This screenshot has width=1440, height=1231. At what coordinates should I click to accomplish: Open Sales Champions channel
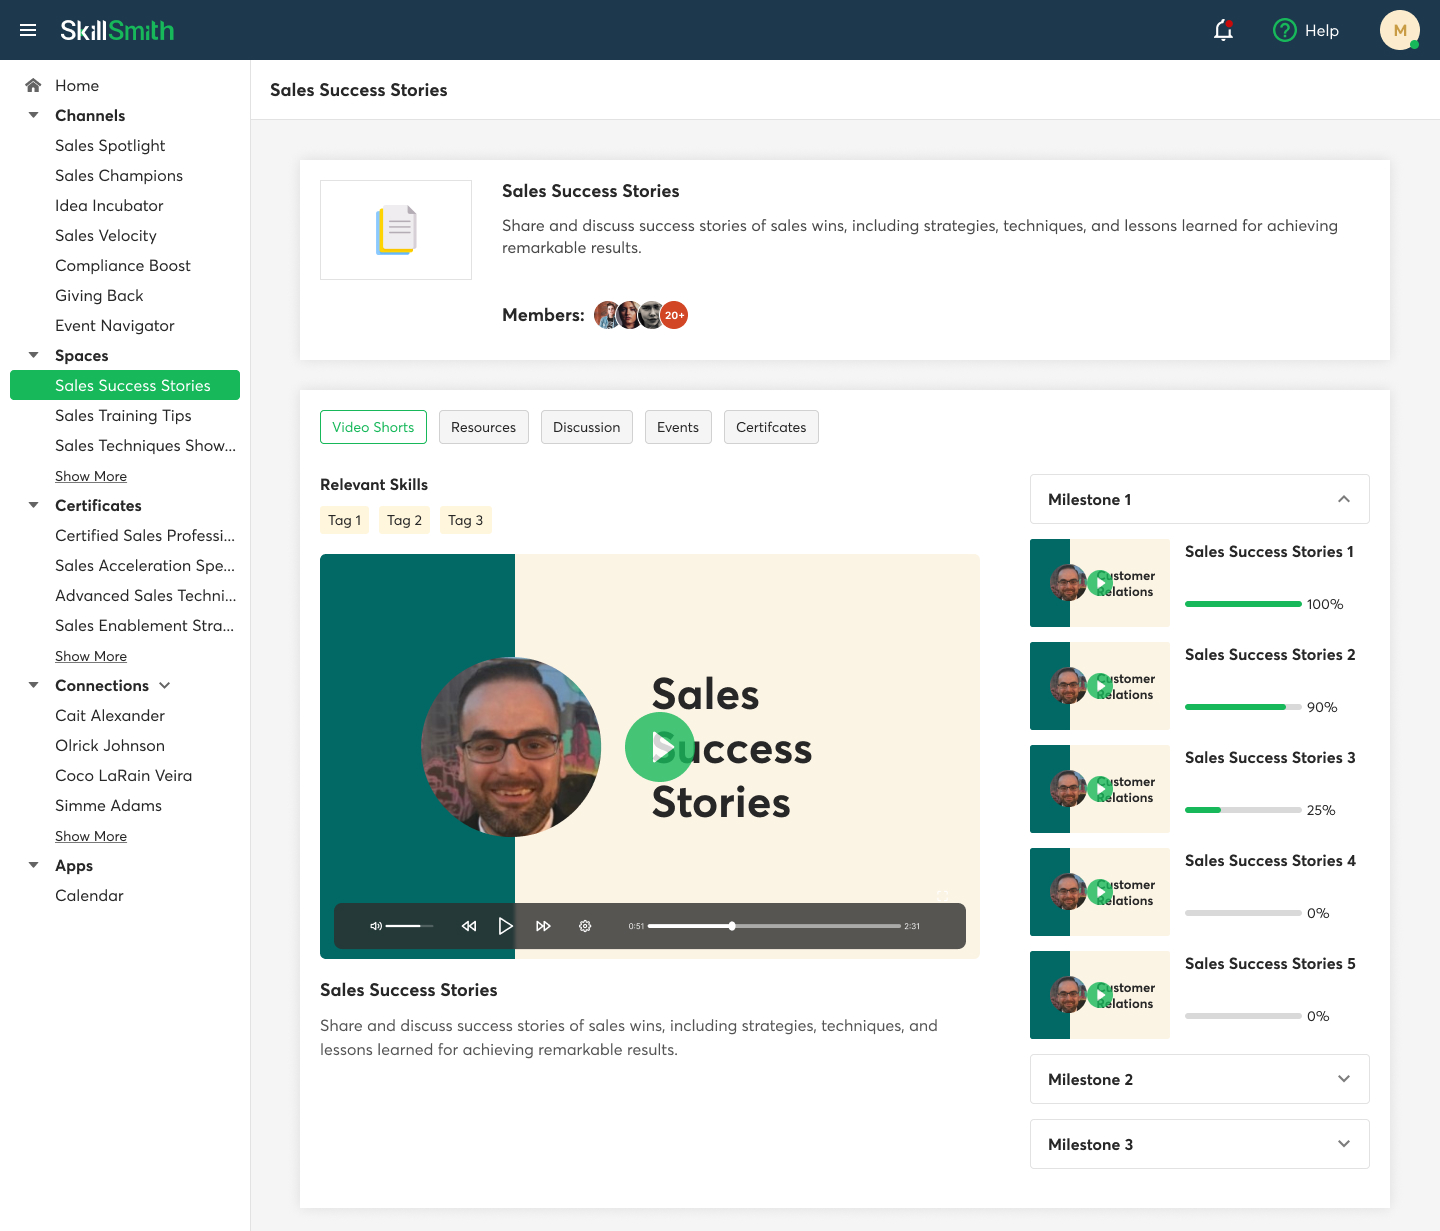[x=119, y=175]
